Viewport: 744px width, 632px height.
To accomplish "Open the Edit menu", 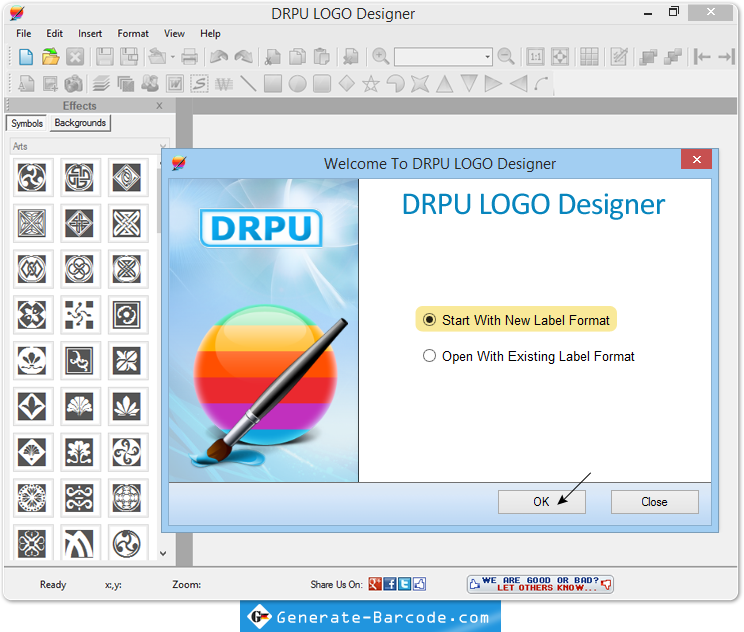I will (x=55, y=34).
